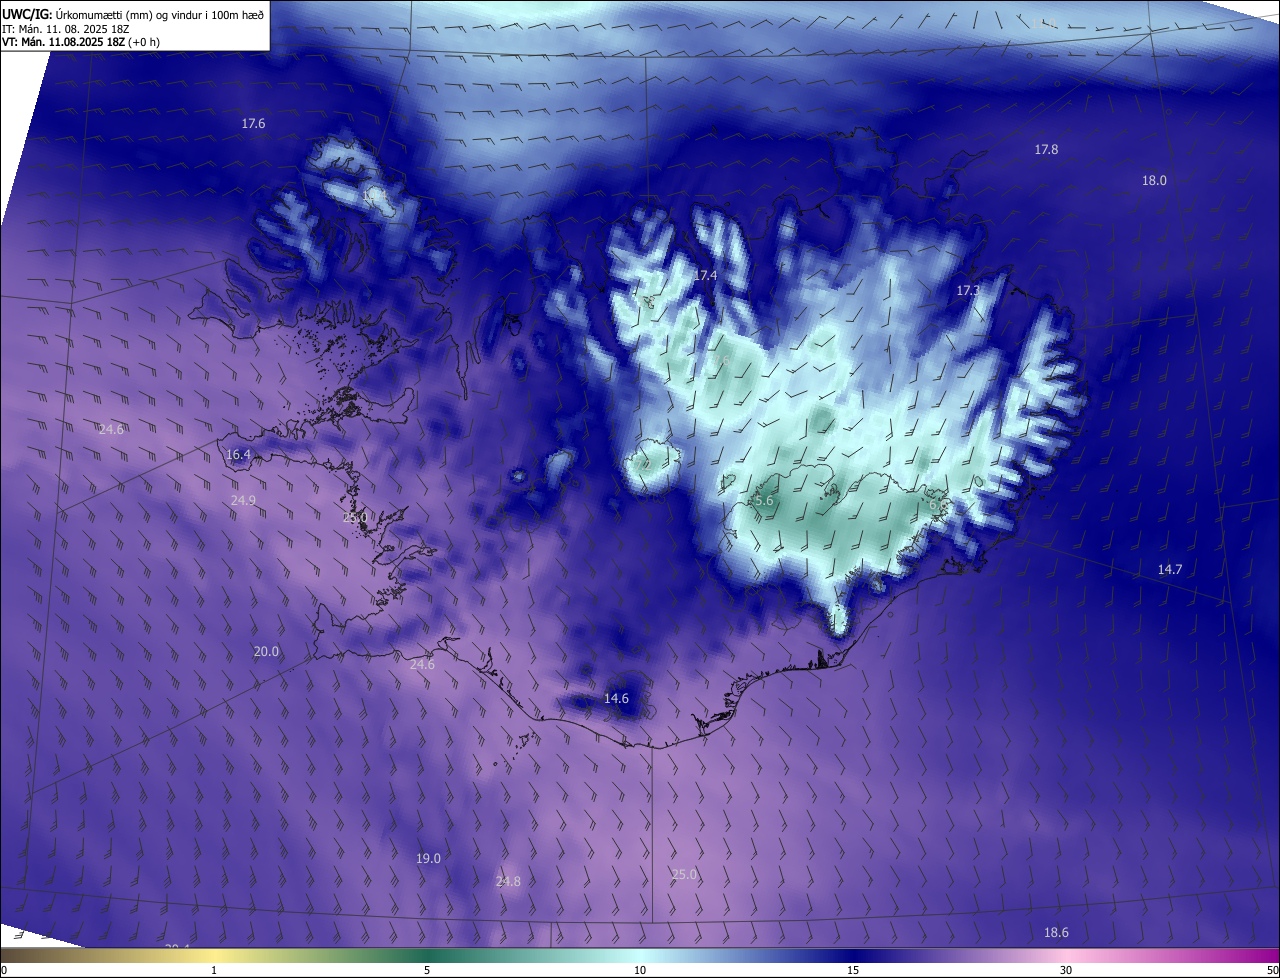This screenshot has width=1280, height=978.
Task: Click the 16.4 value on the map
Action: (x=239, y=454)
